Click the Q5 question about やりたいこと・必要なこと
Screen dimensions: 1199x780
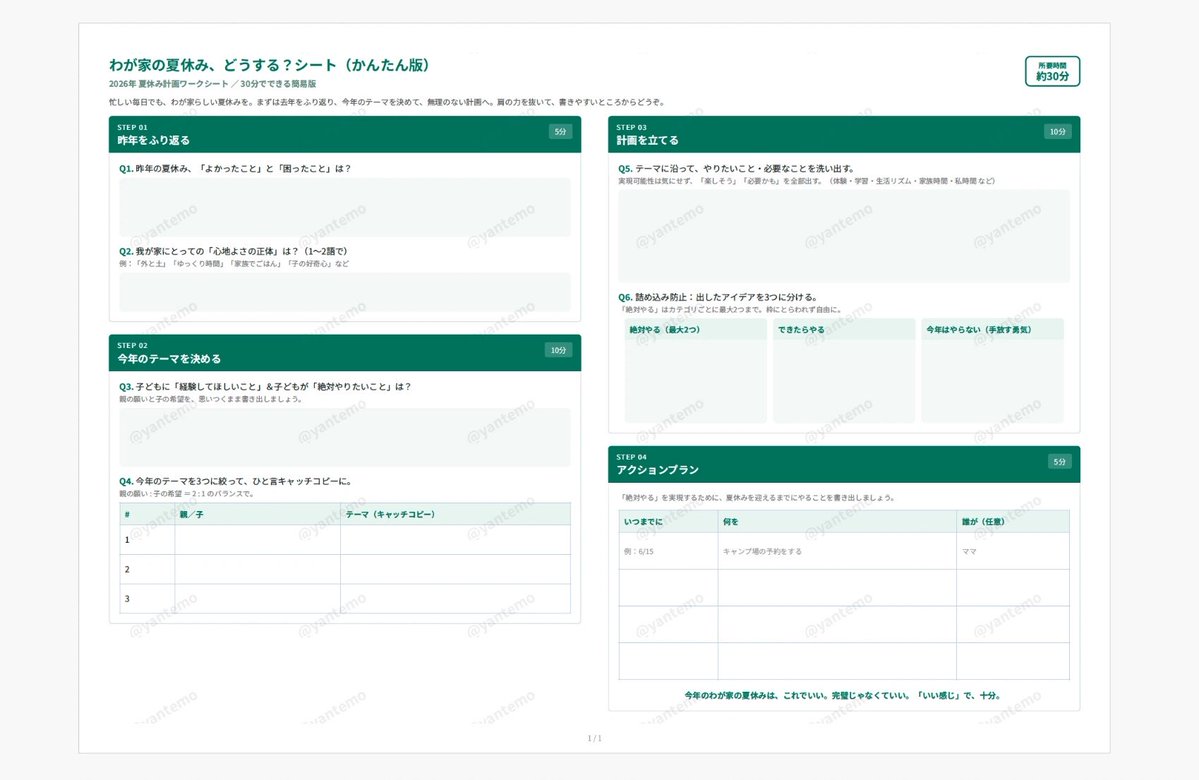(x=736, y=169)
